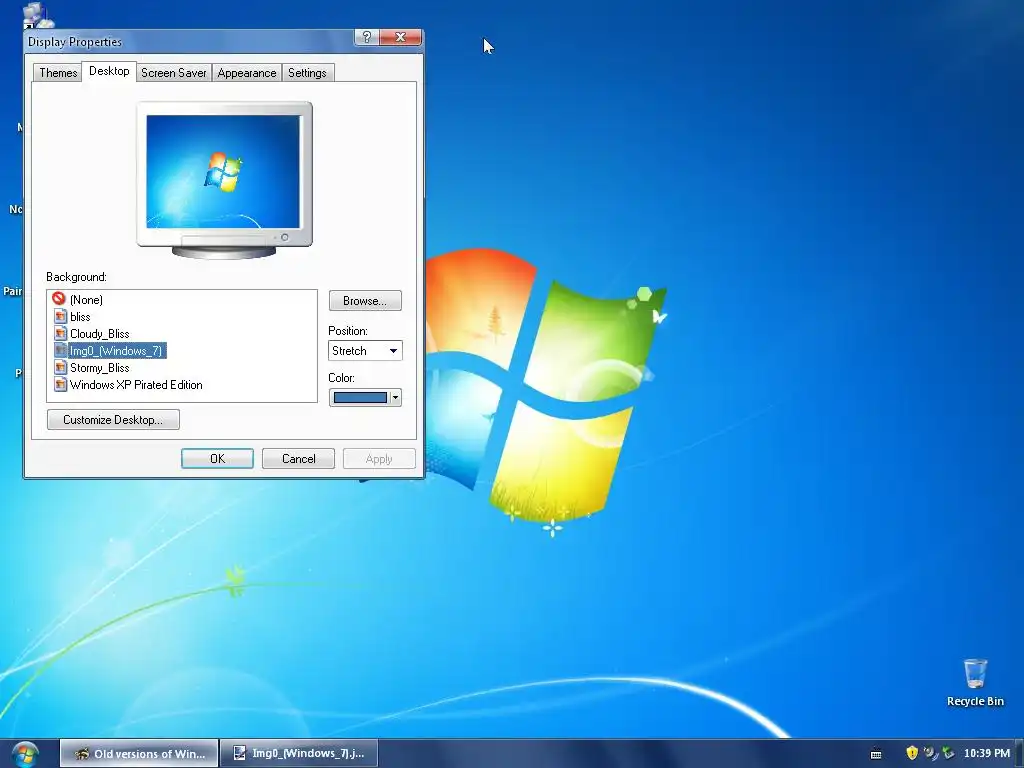
Task: Click the blue Color swatch
Action: 360,397
